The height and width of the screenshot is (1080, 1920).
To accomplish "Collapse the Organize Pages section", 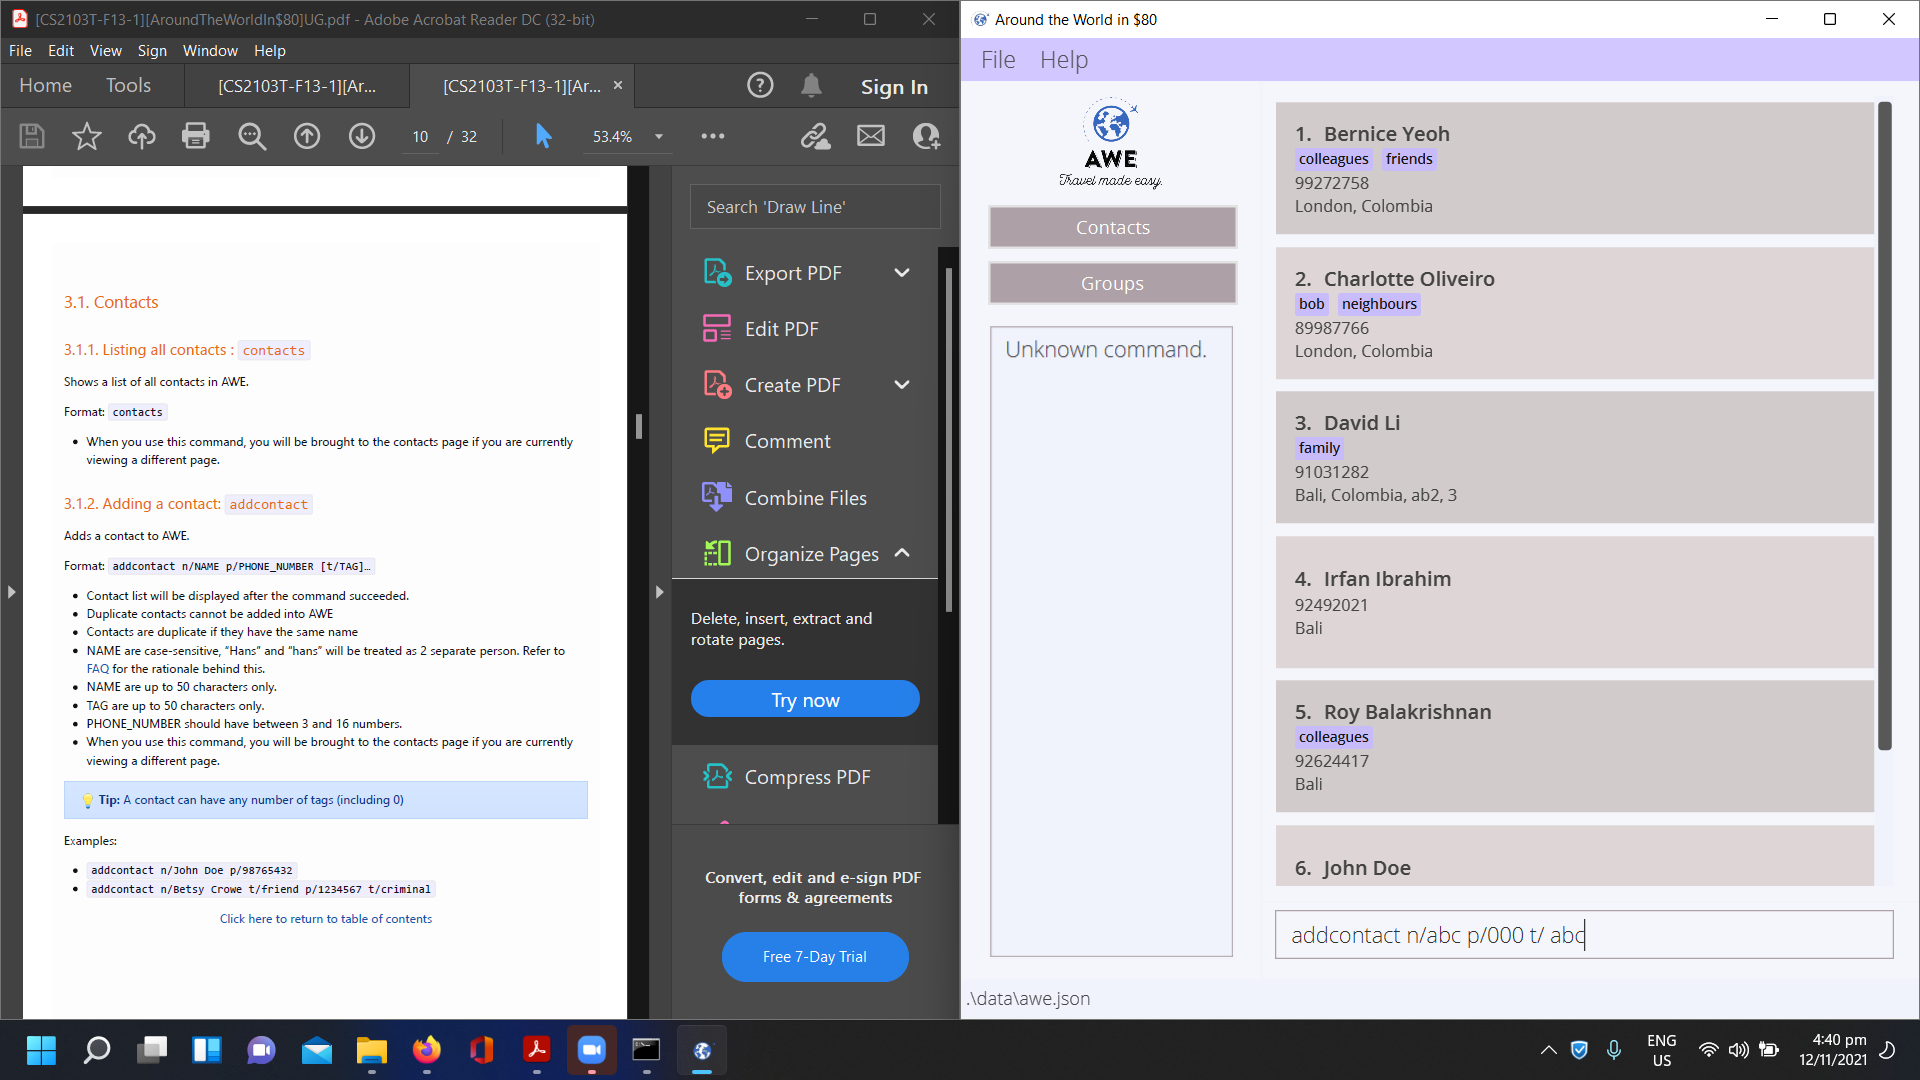I will [x=902, y=553].
